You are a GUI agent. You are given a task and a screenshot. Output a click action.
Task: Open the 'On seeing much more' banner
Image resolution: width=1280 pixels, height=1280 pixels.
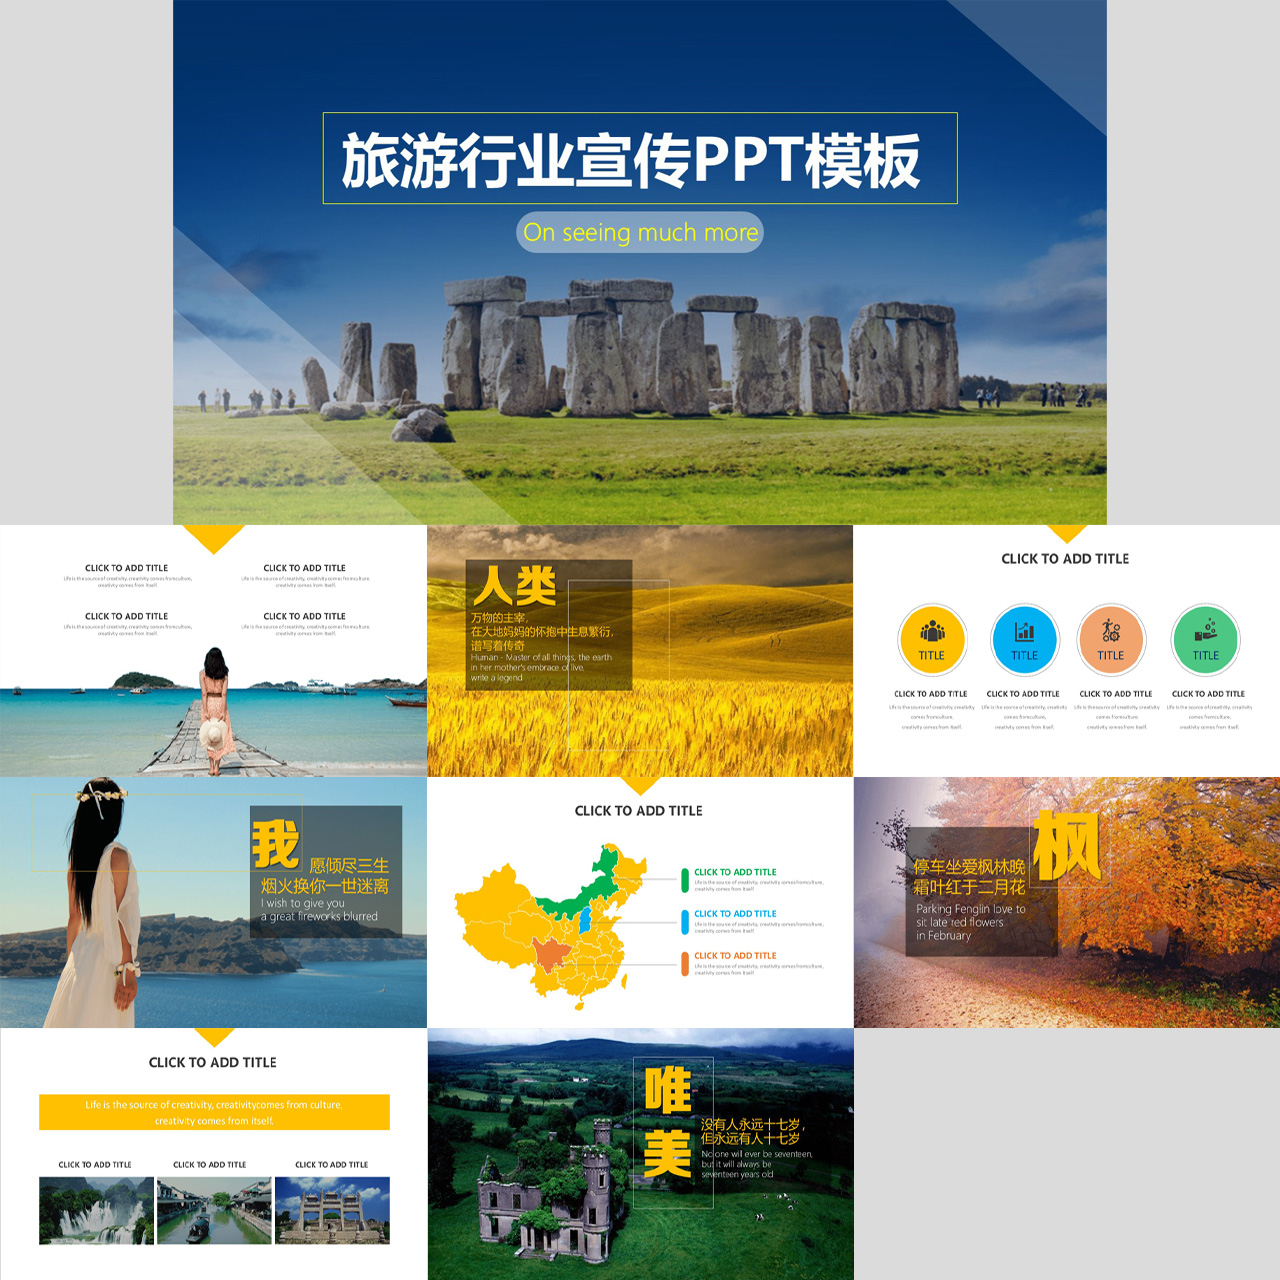point(640,232)
